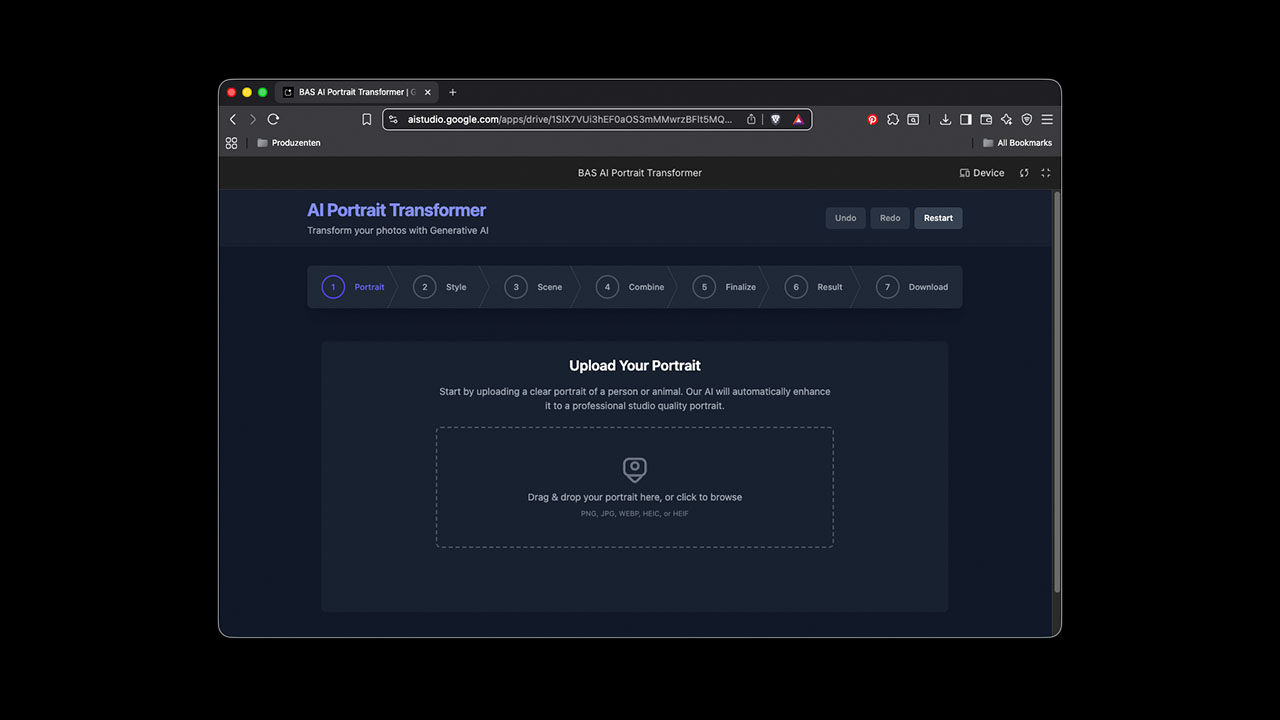Click the Brave Shields lion icon

point(775,119)
